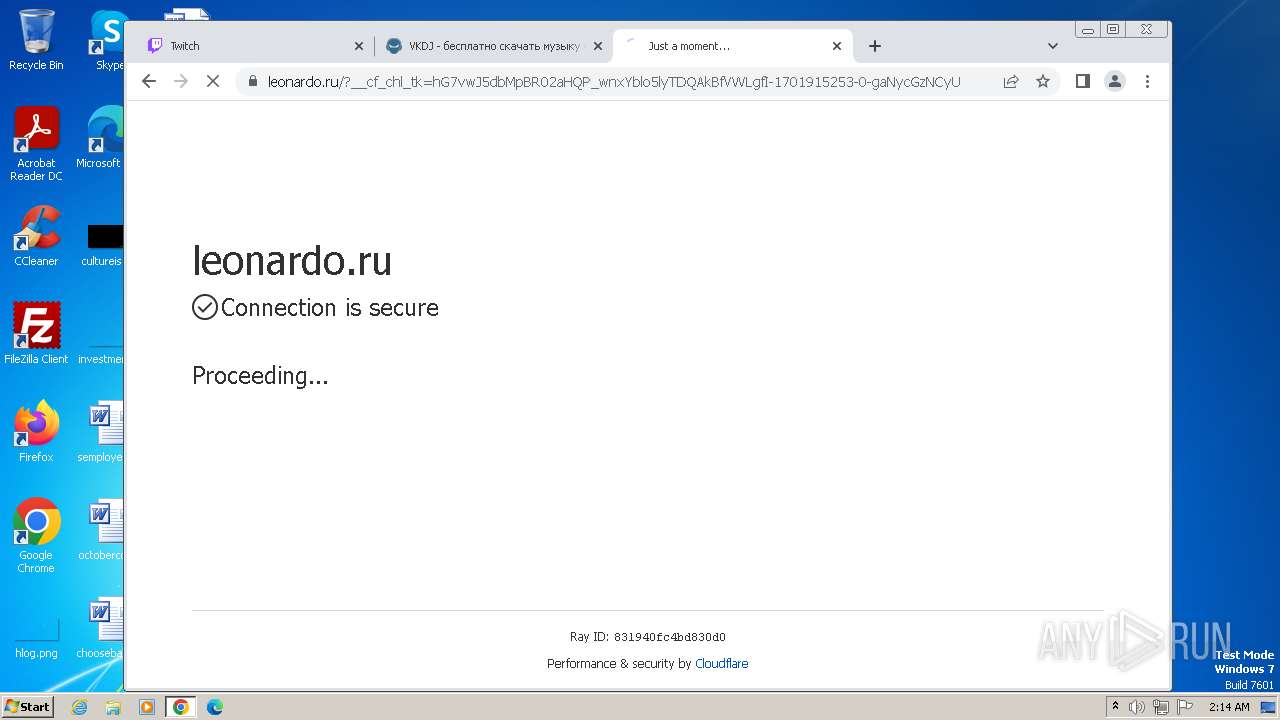Go back to previous page

pyautogui.click(x=149, y=81)
